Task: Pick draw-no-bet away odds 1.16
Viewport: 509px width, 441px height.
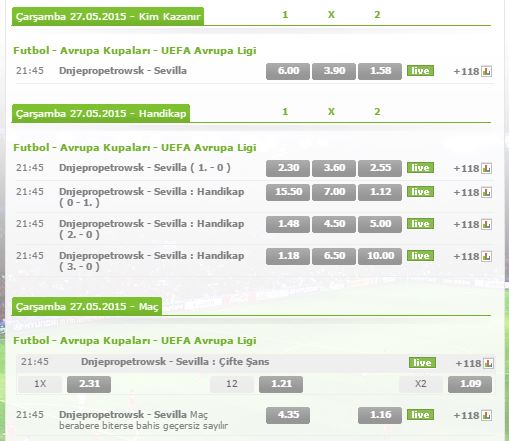Action: click(380, 415)
